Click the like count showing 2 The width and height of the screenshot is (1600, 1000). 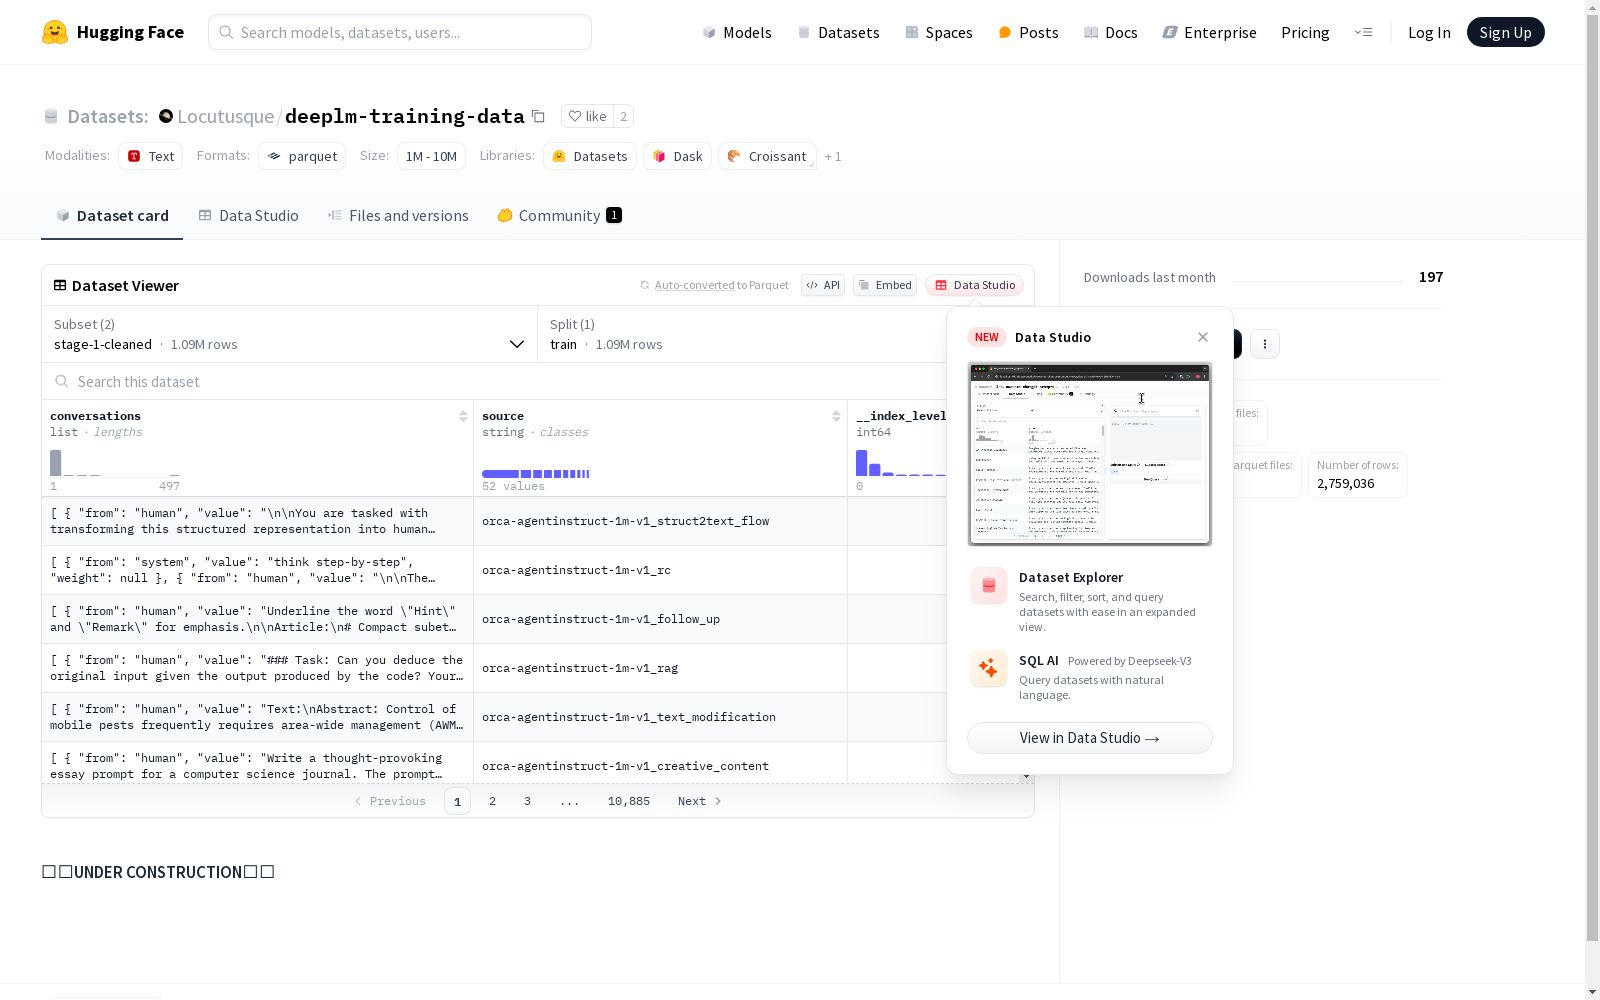pyautogui.click(x=623, y=116)
